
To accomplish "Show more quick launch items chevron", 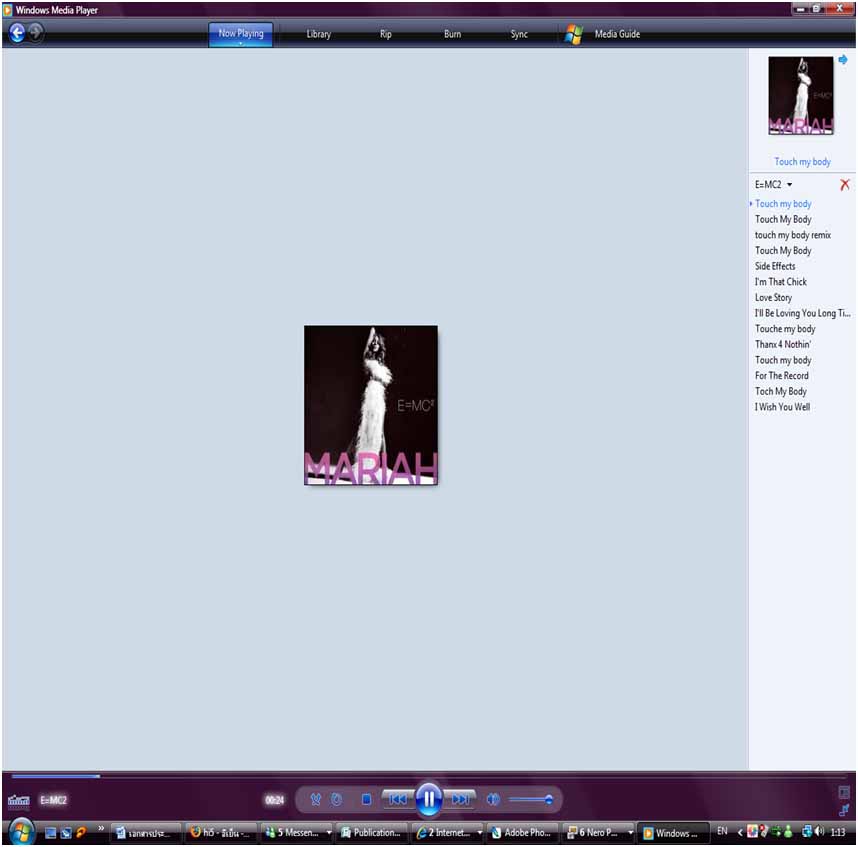I will 101,828.
